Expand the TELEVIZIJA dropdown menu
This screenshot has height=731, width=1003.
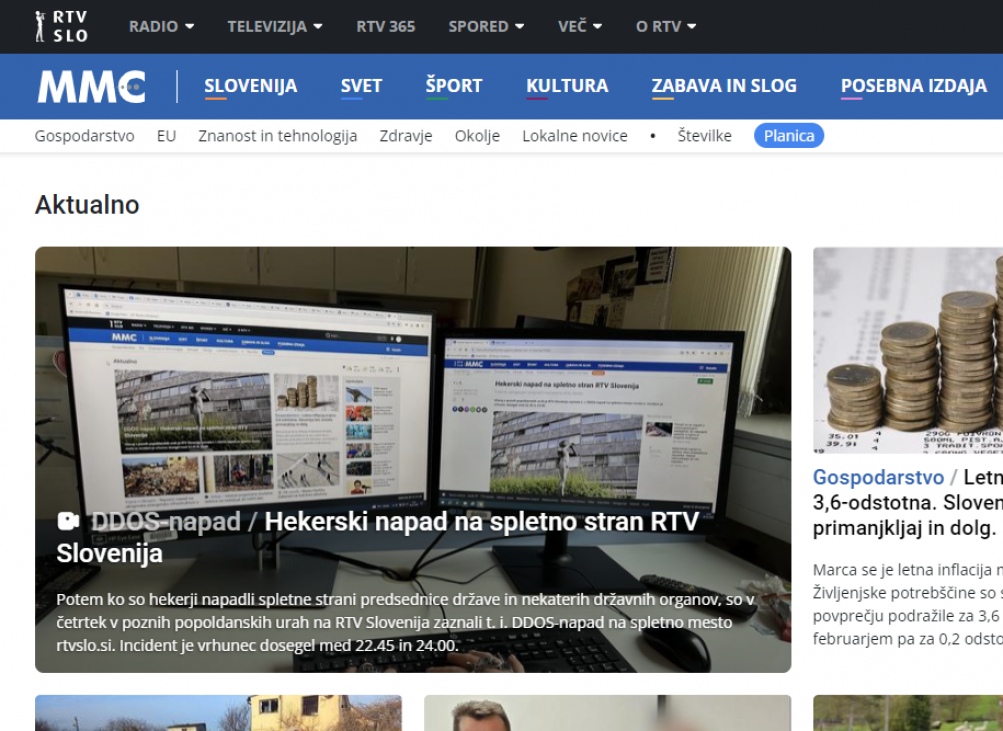[275, 26]
